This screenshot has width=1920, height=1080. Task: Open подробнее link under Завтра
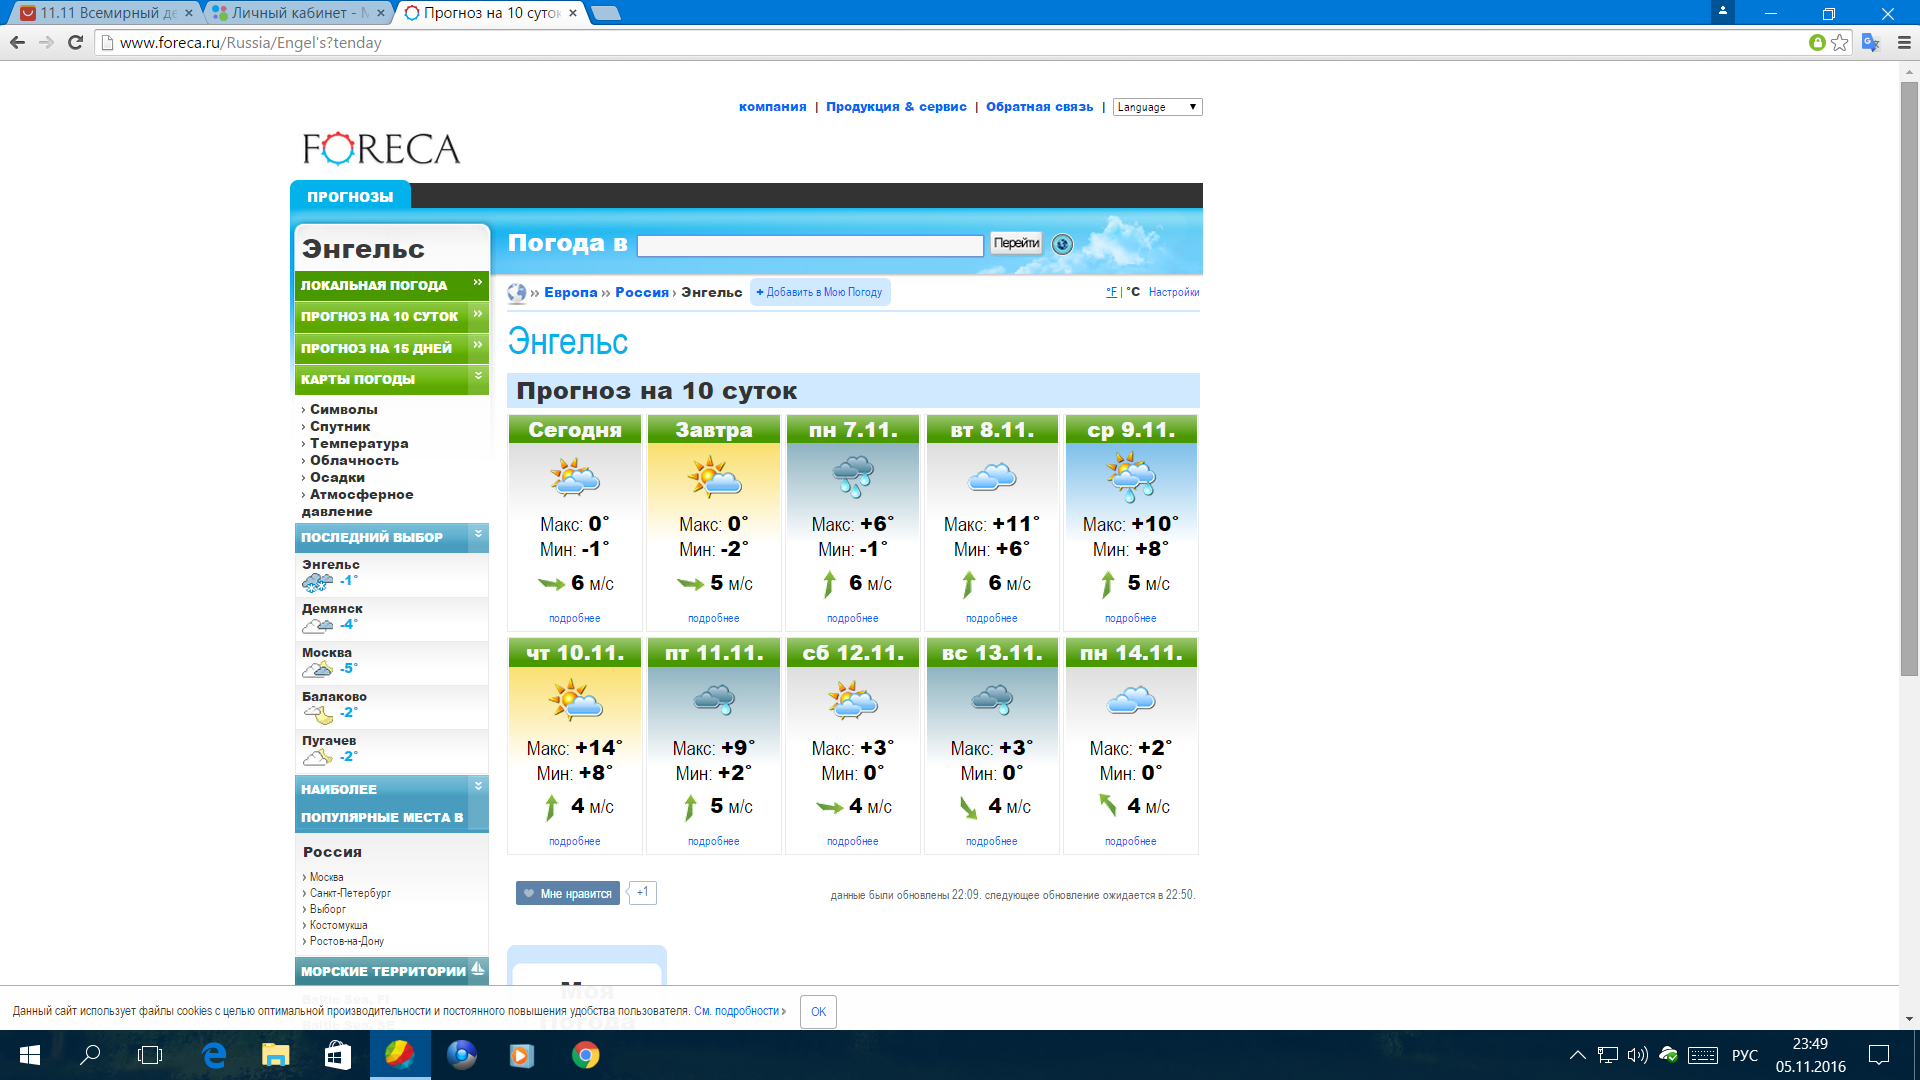[x=713, y=619]
